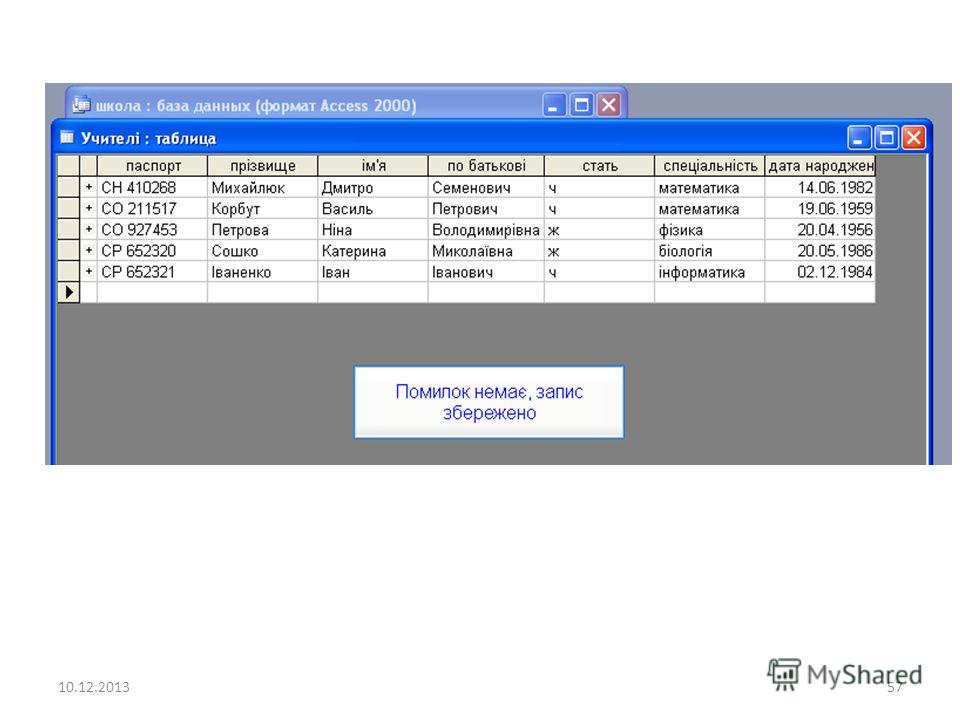Click the surname cell 'Михайлюк'
The width and height of the screenshot is (960, 720).
pyautogui.click(x=263, y=187)
